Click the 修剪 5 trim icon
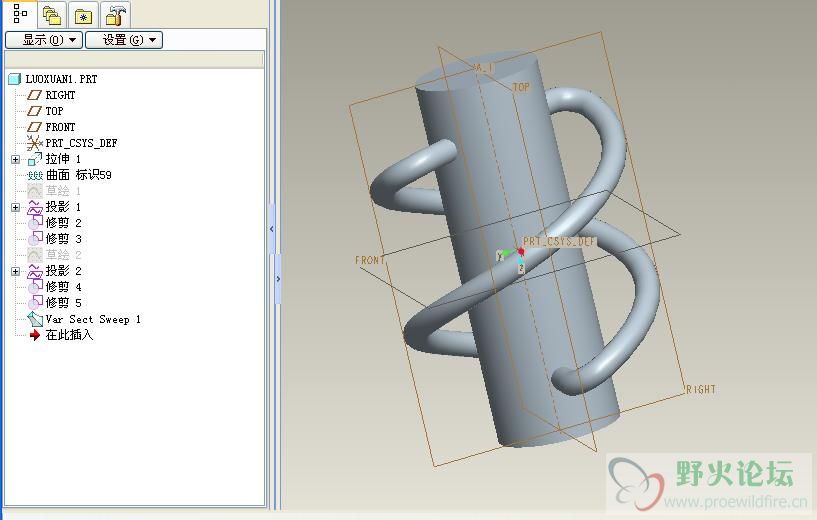817x520 pixels. (35, 303)
